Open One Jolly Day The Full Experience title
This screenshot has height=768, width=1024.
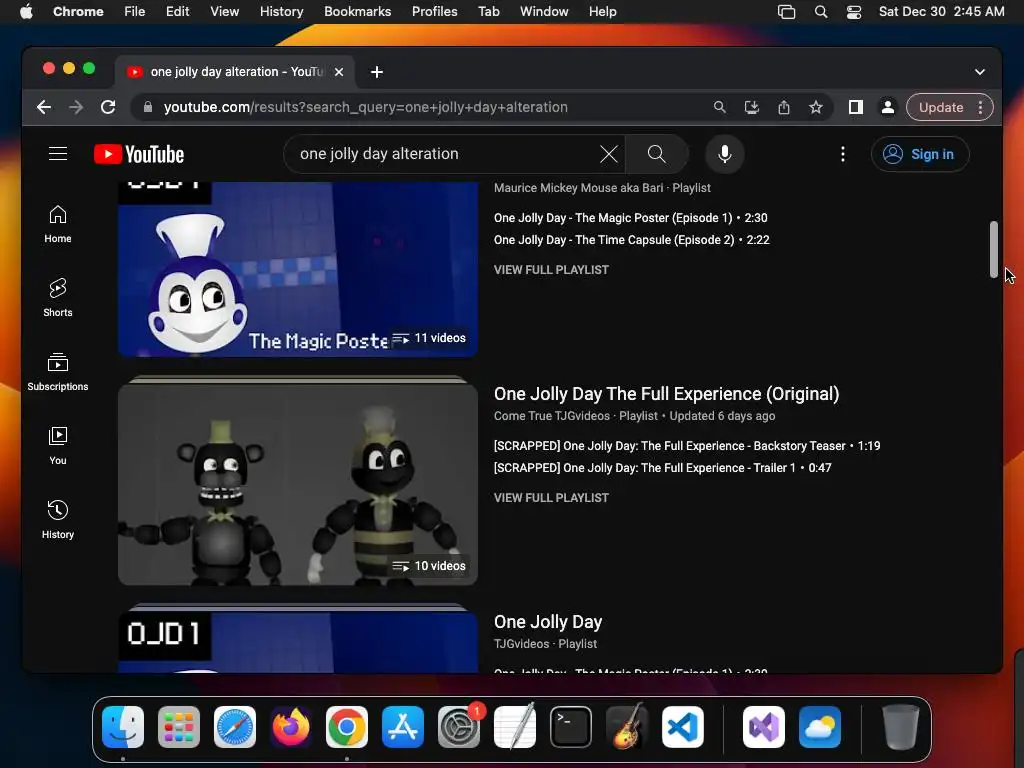tap(666, 394)
